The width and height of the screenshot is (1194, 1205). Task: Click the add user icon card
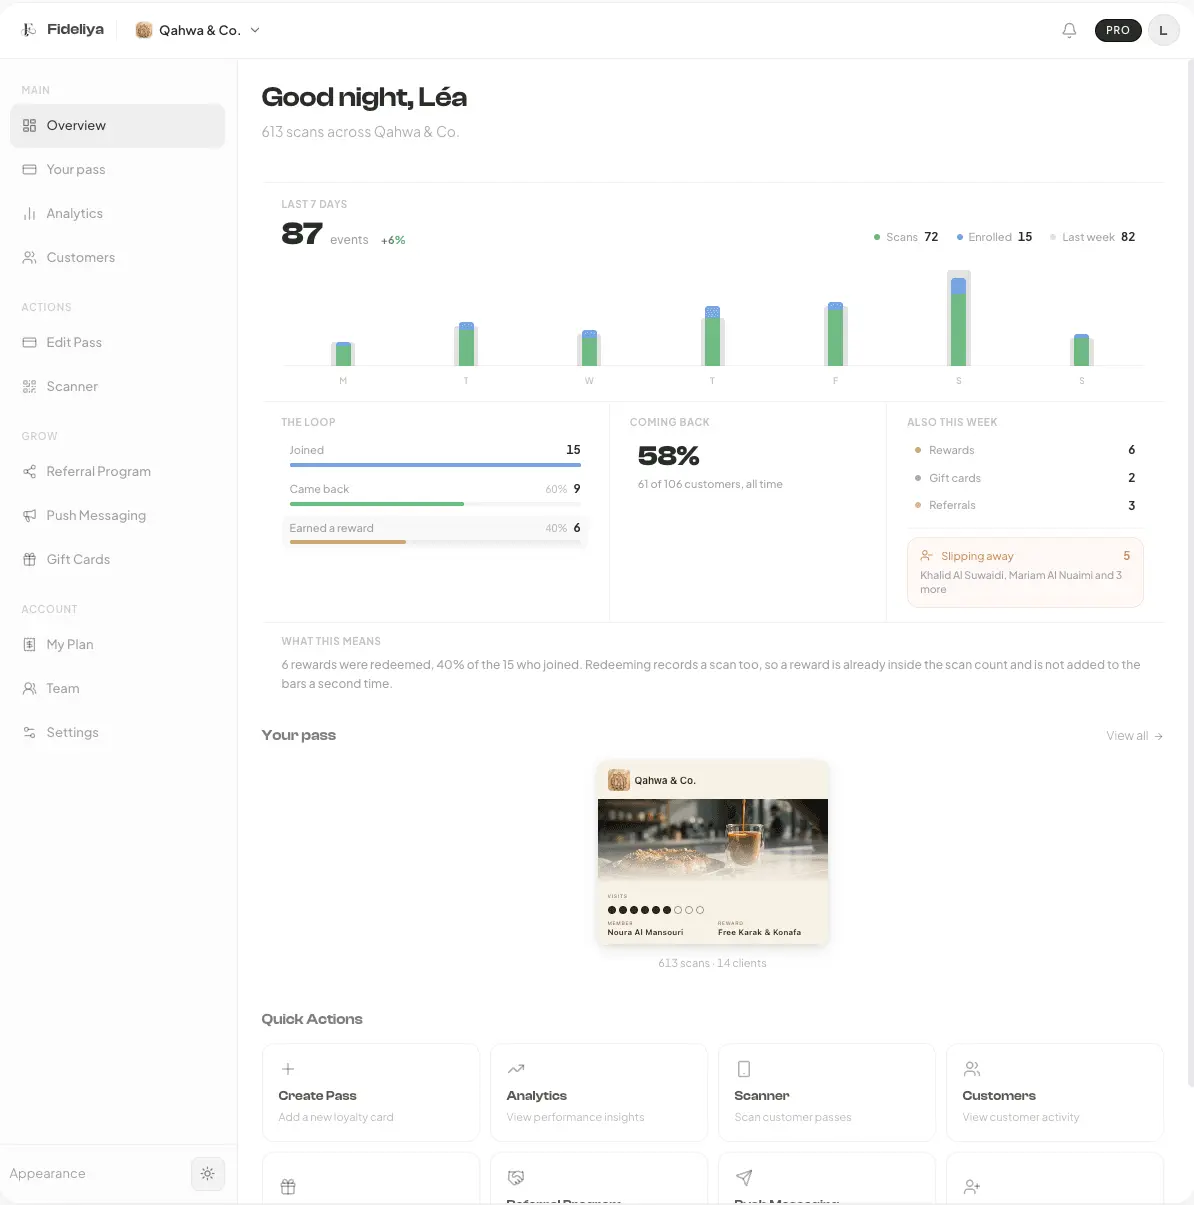point(972,1186)
